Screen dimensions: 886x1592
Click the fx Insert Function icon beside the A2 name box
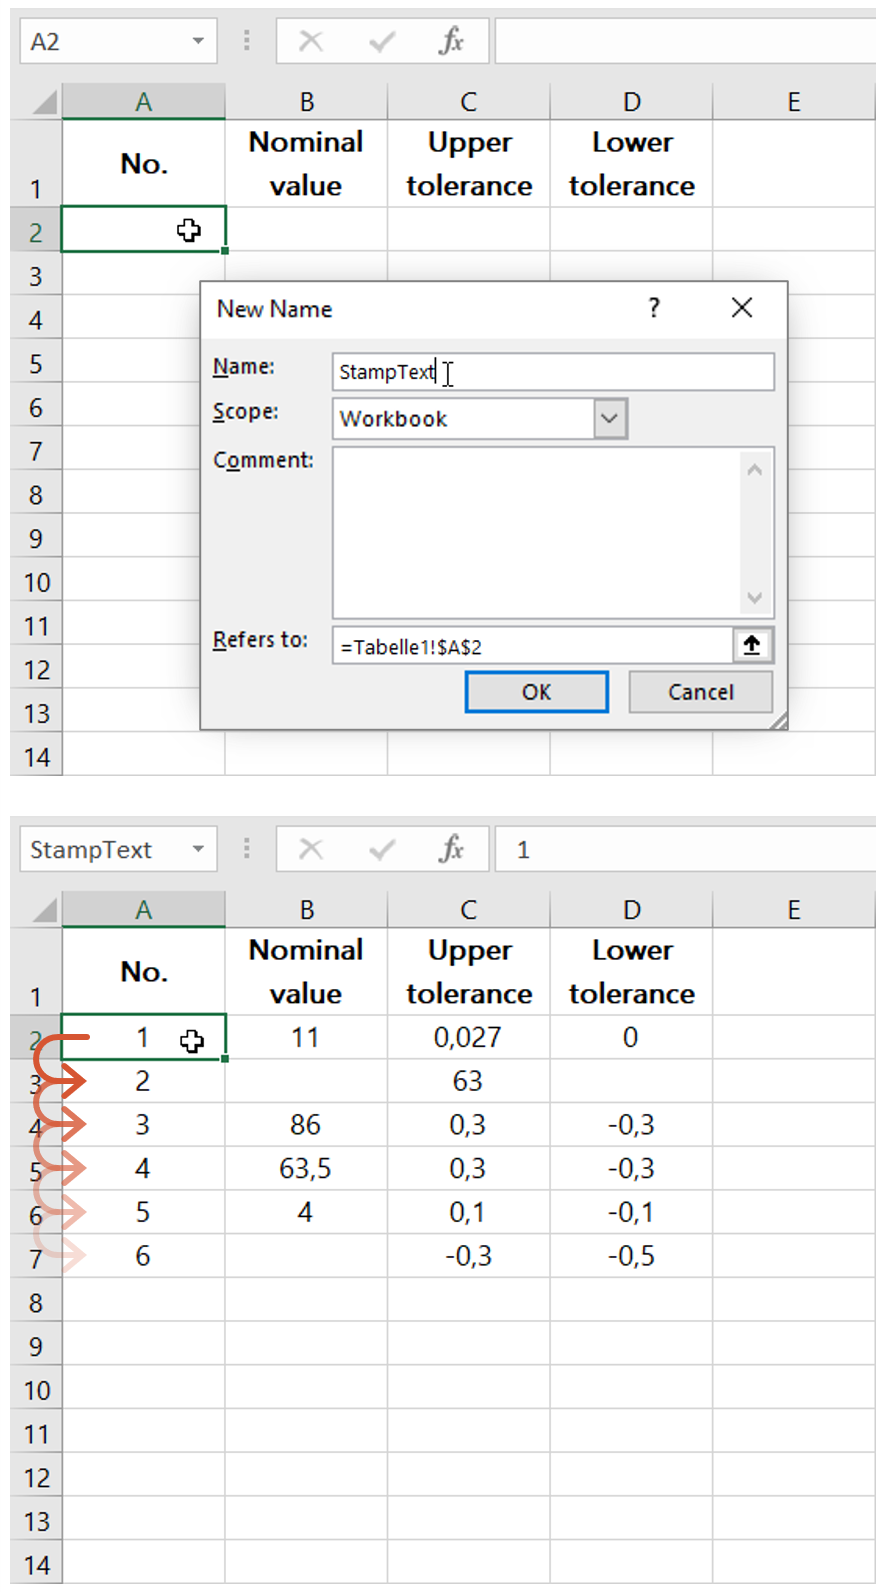(451, 41)
